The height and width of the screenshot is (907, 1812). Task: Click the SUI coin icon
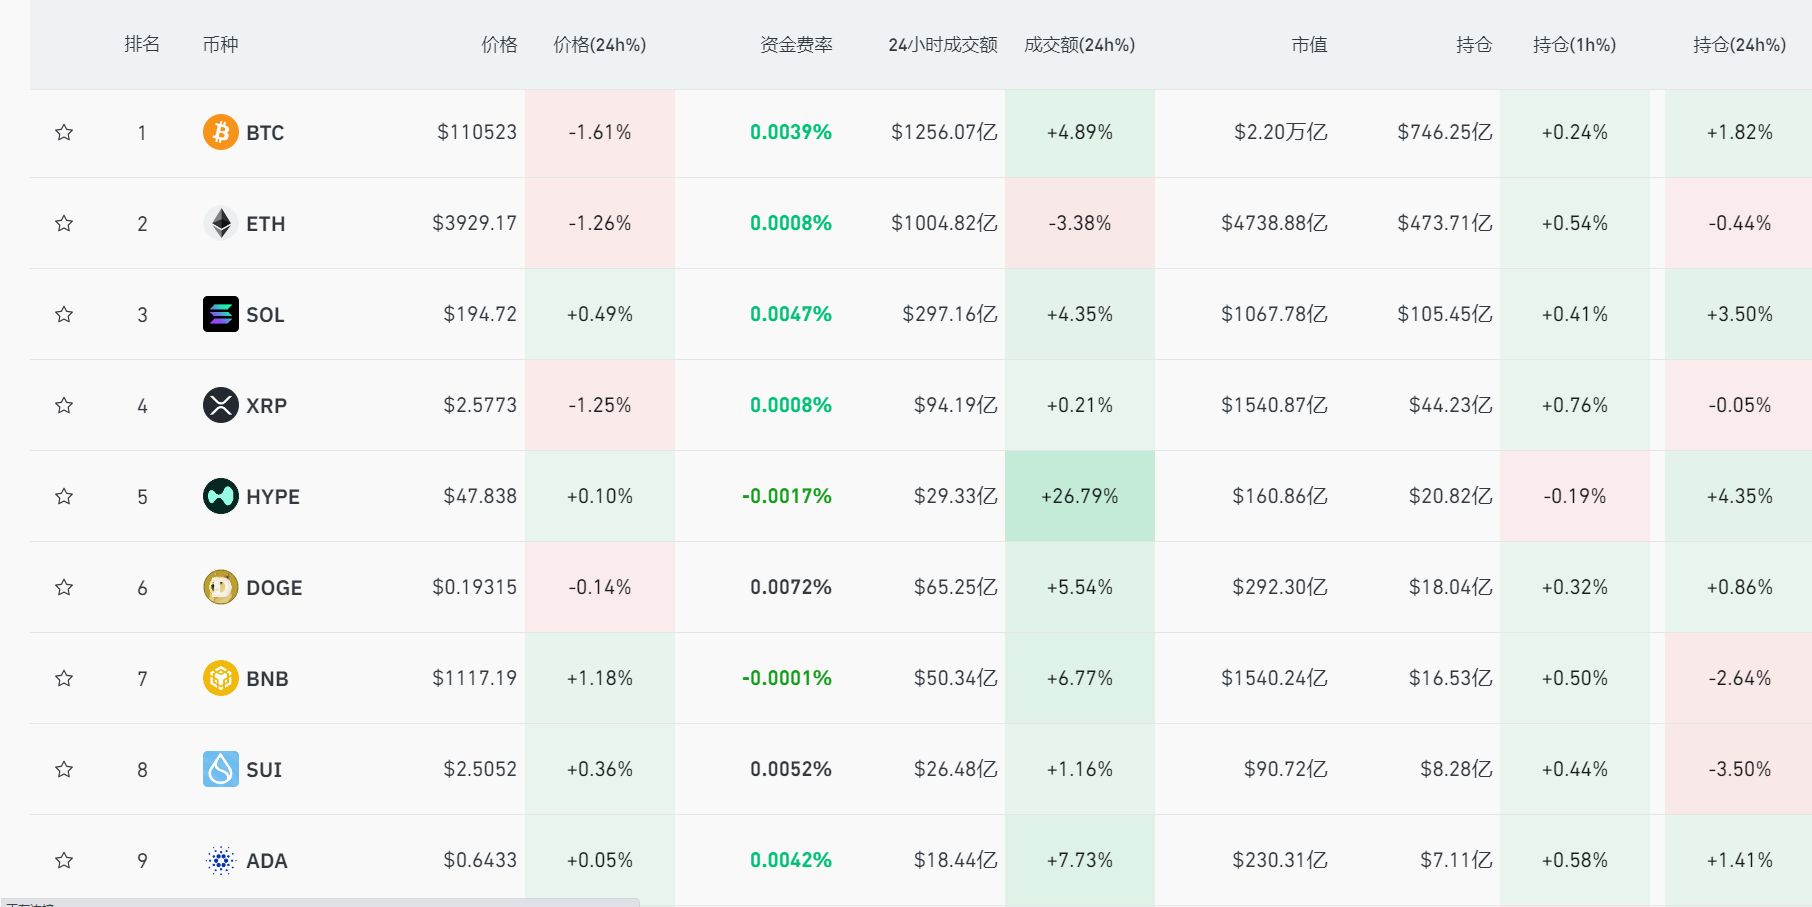click(x=220, y=769)
